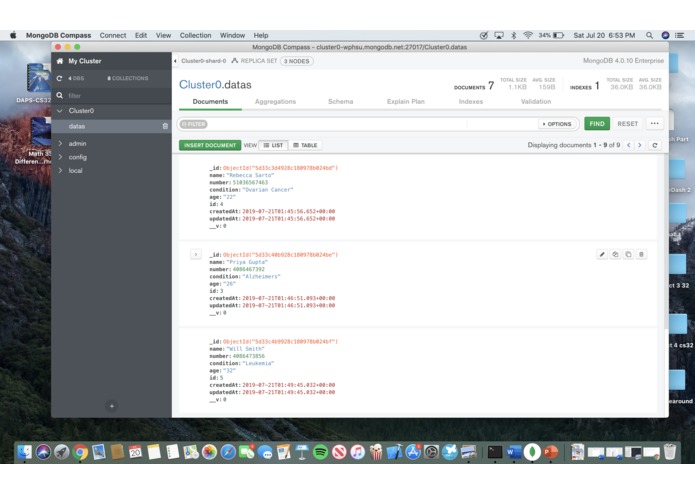Click the "Leukemia" condition value
This screenshot has height=494, width=695.
[258, 363]
